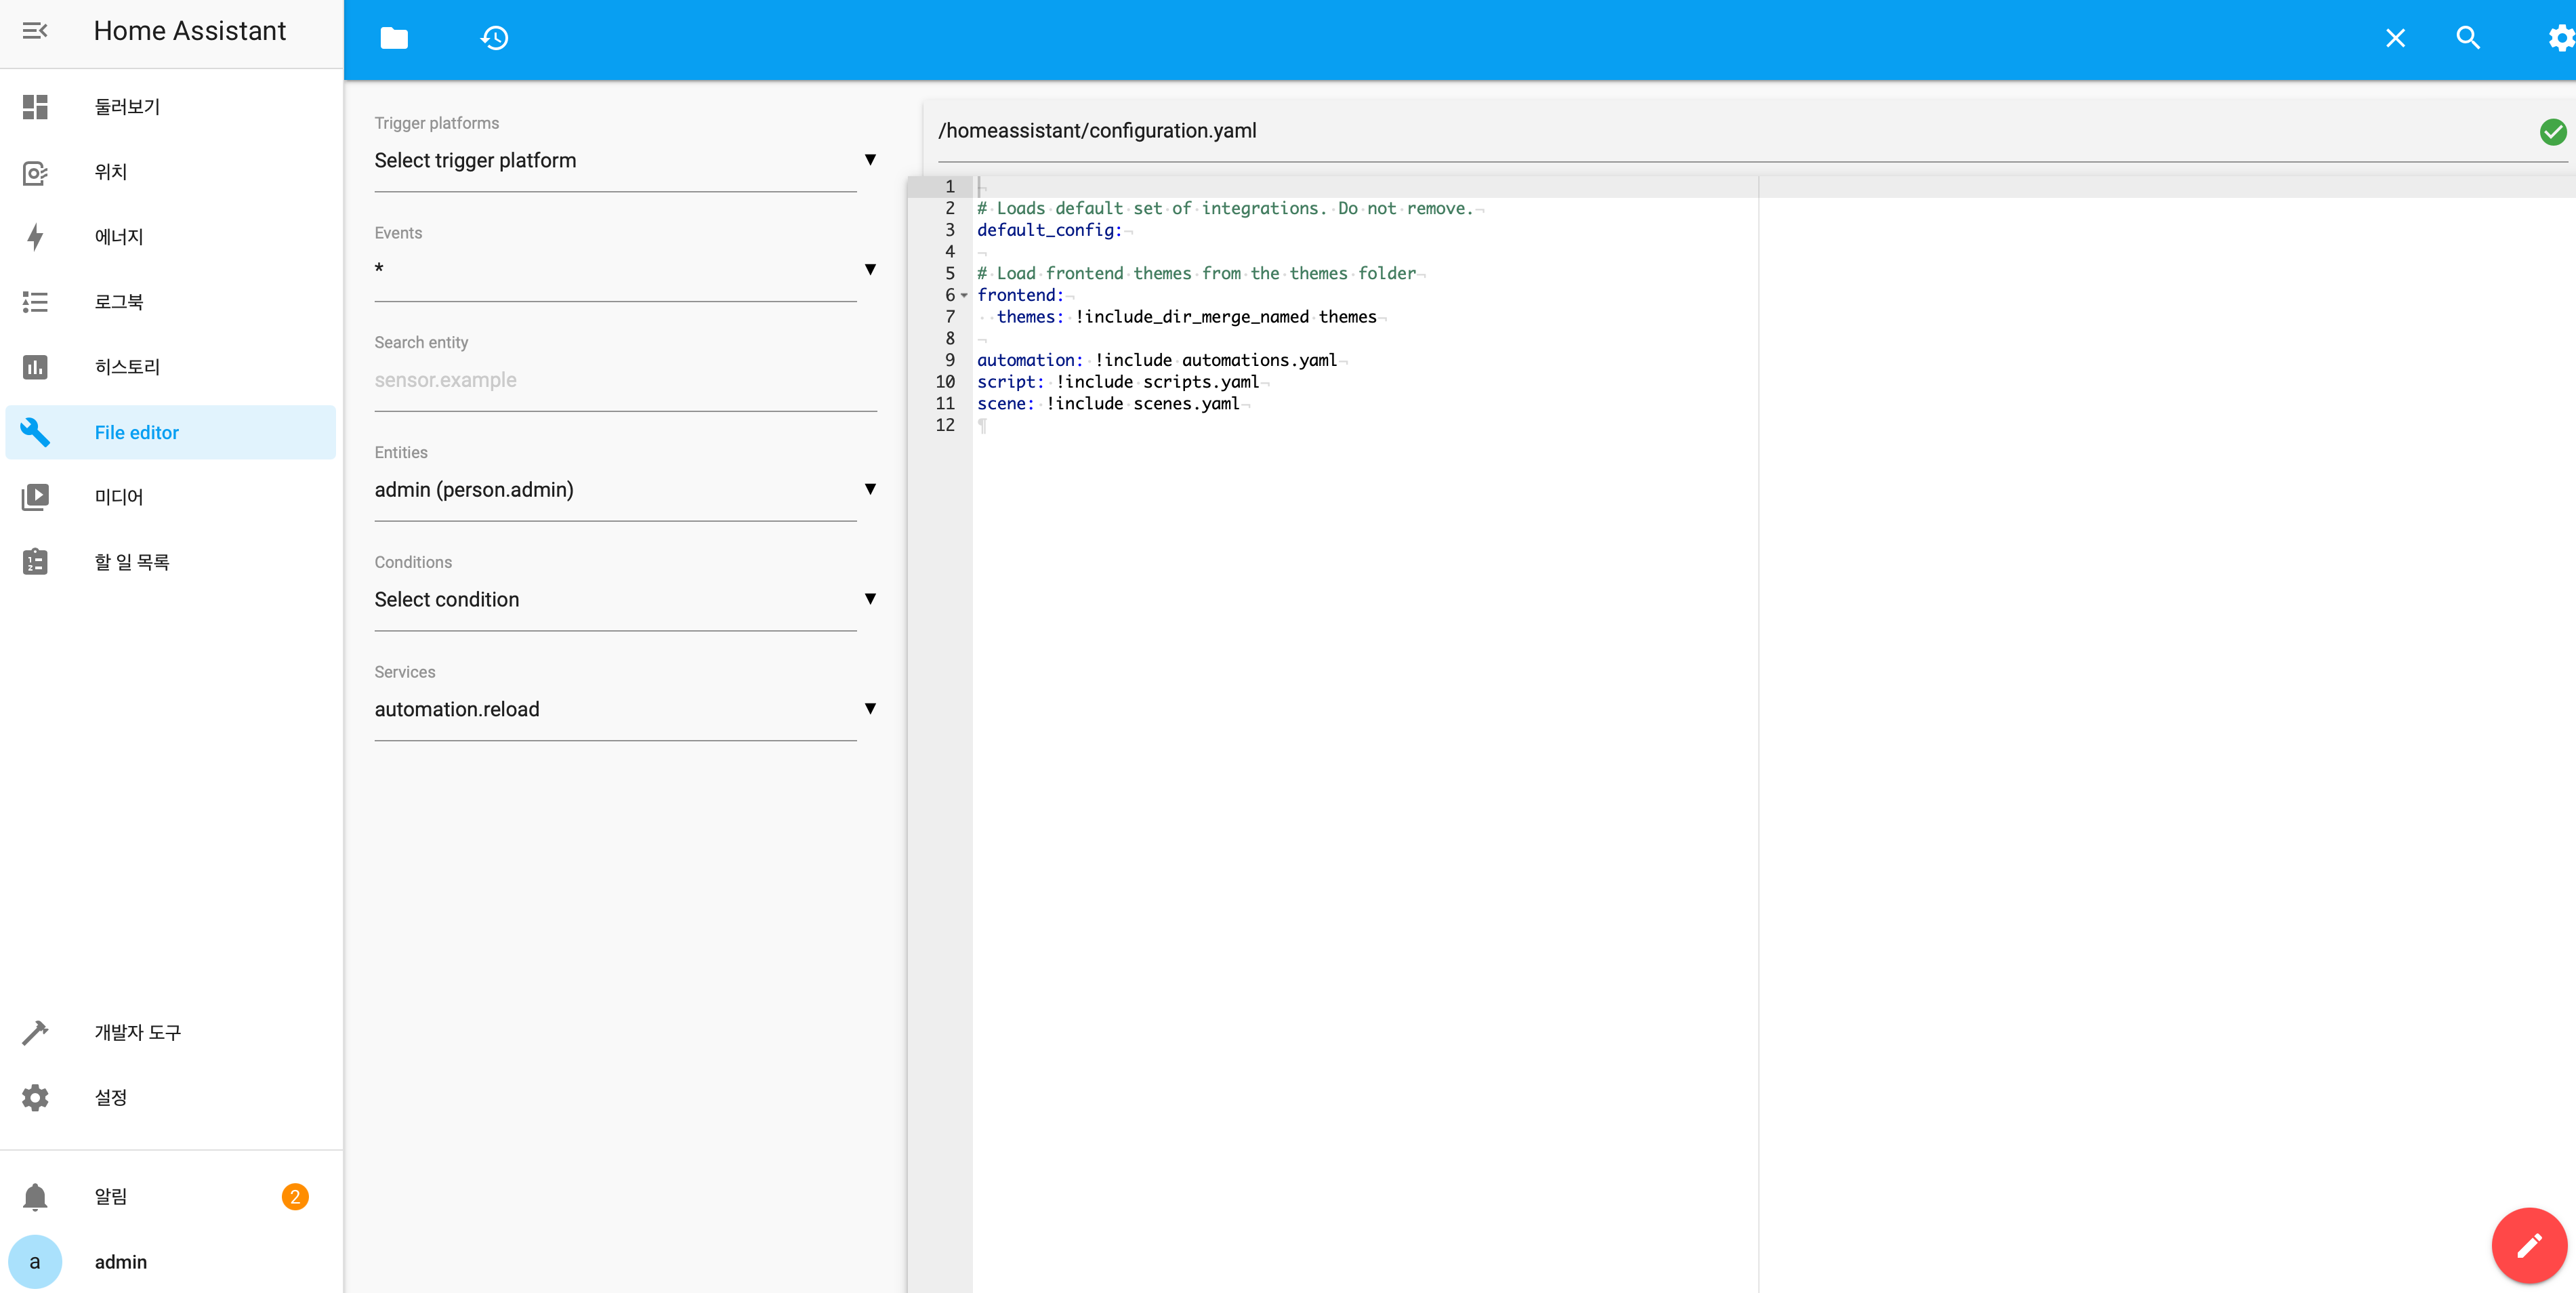The image size is (2576, 1293).
Task: Open the 히스토리 page
Action: [x=171, y=367]
